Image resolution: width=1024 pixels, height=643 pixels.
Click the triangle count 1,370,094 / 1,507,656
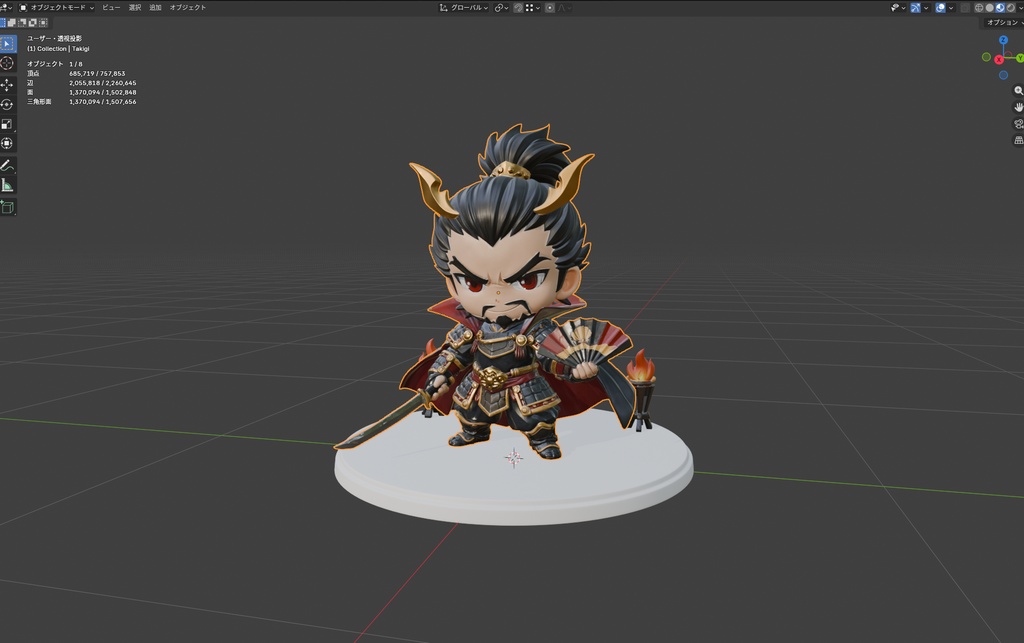(x=103, y=102)
